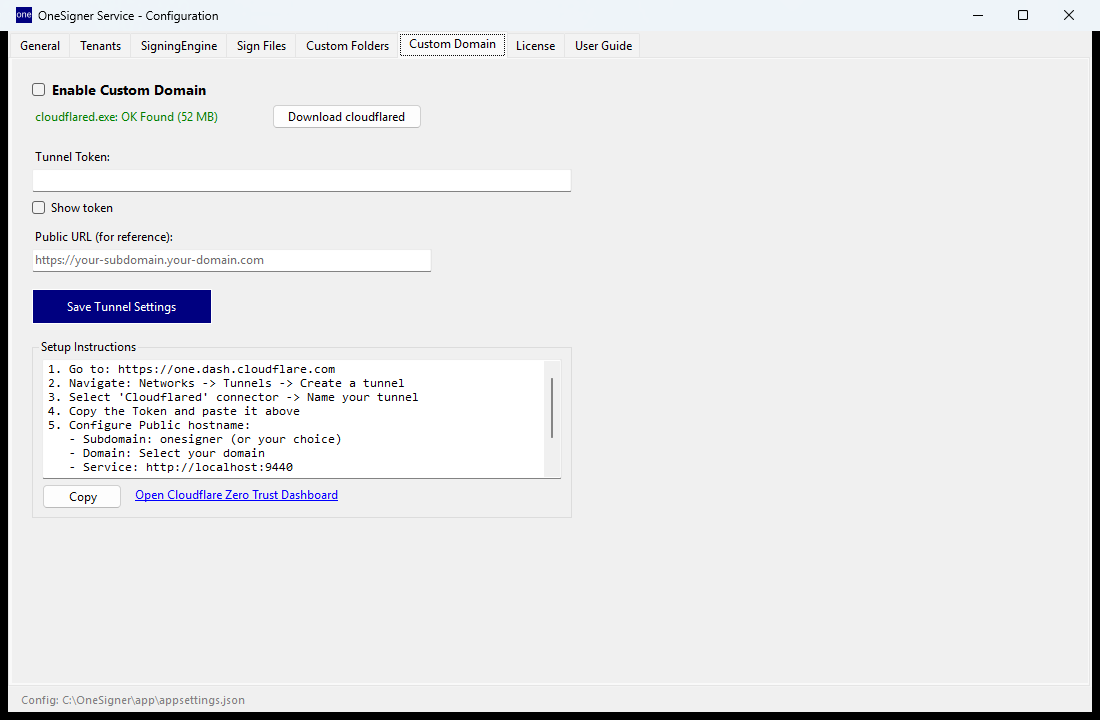
Task: Select the Custom Folders tab
Action: pos(347,46)
